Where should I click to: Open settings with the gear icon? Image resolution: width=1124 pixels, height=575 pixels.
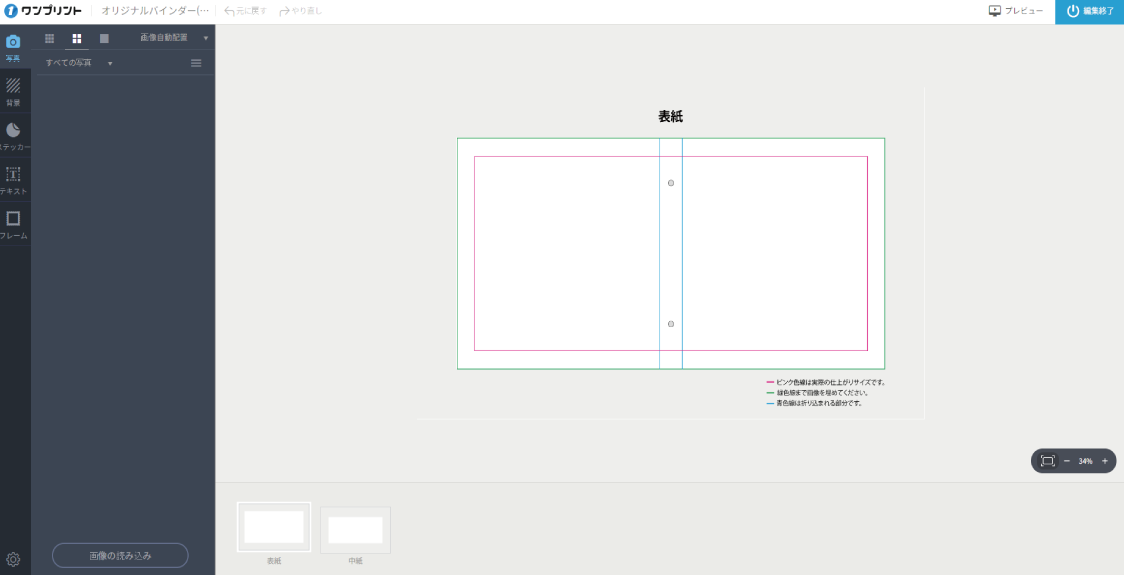tap(13, 559)
